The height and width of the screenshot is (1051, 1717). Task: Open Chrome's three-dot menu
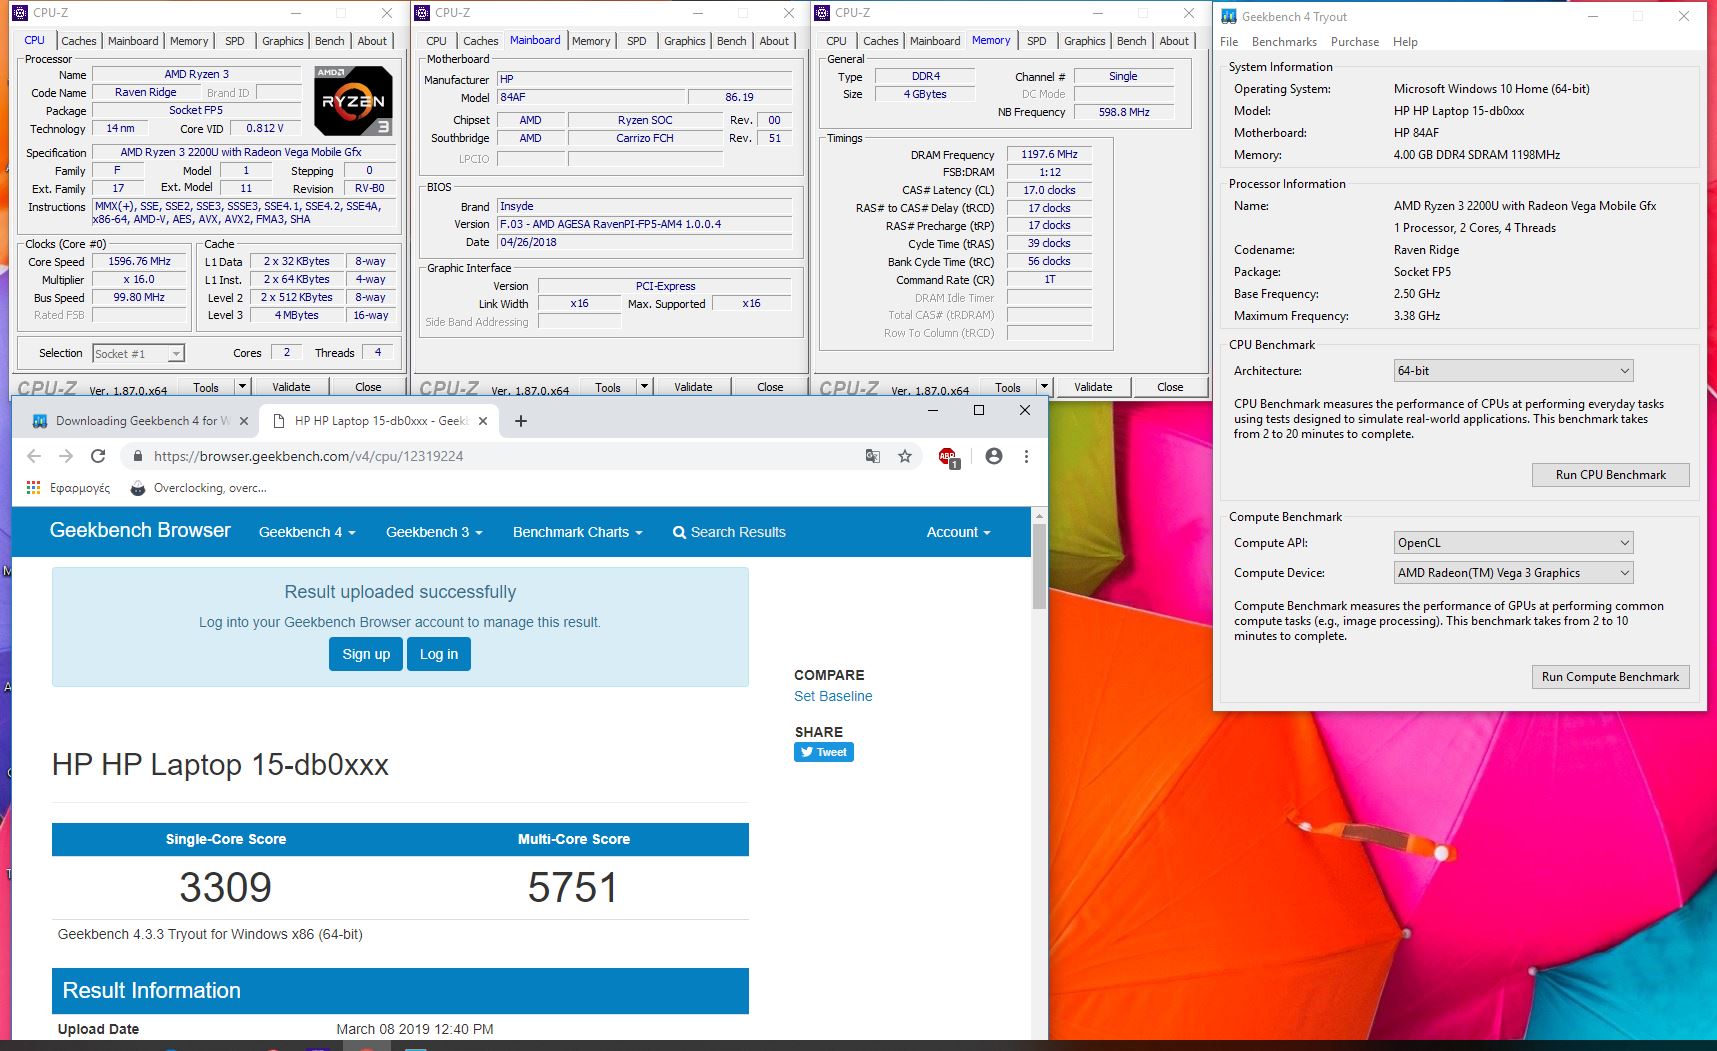(x=1026, y=456)
